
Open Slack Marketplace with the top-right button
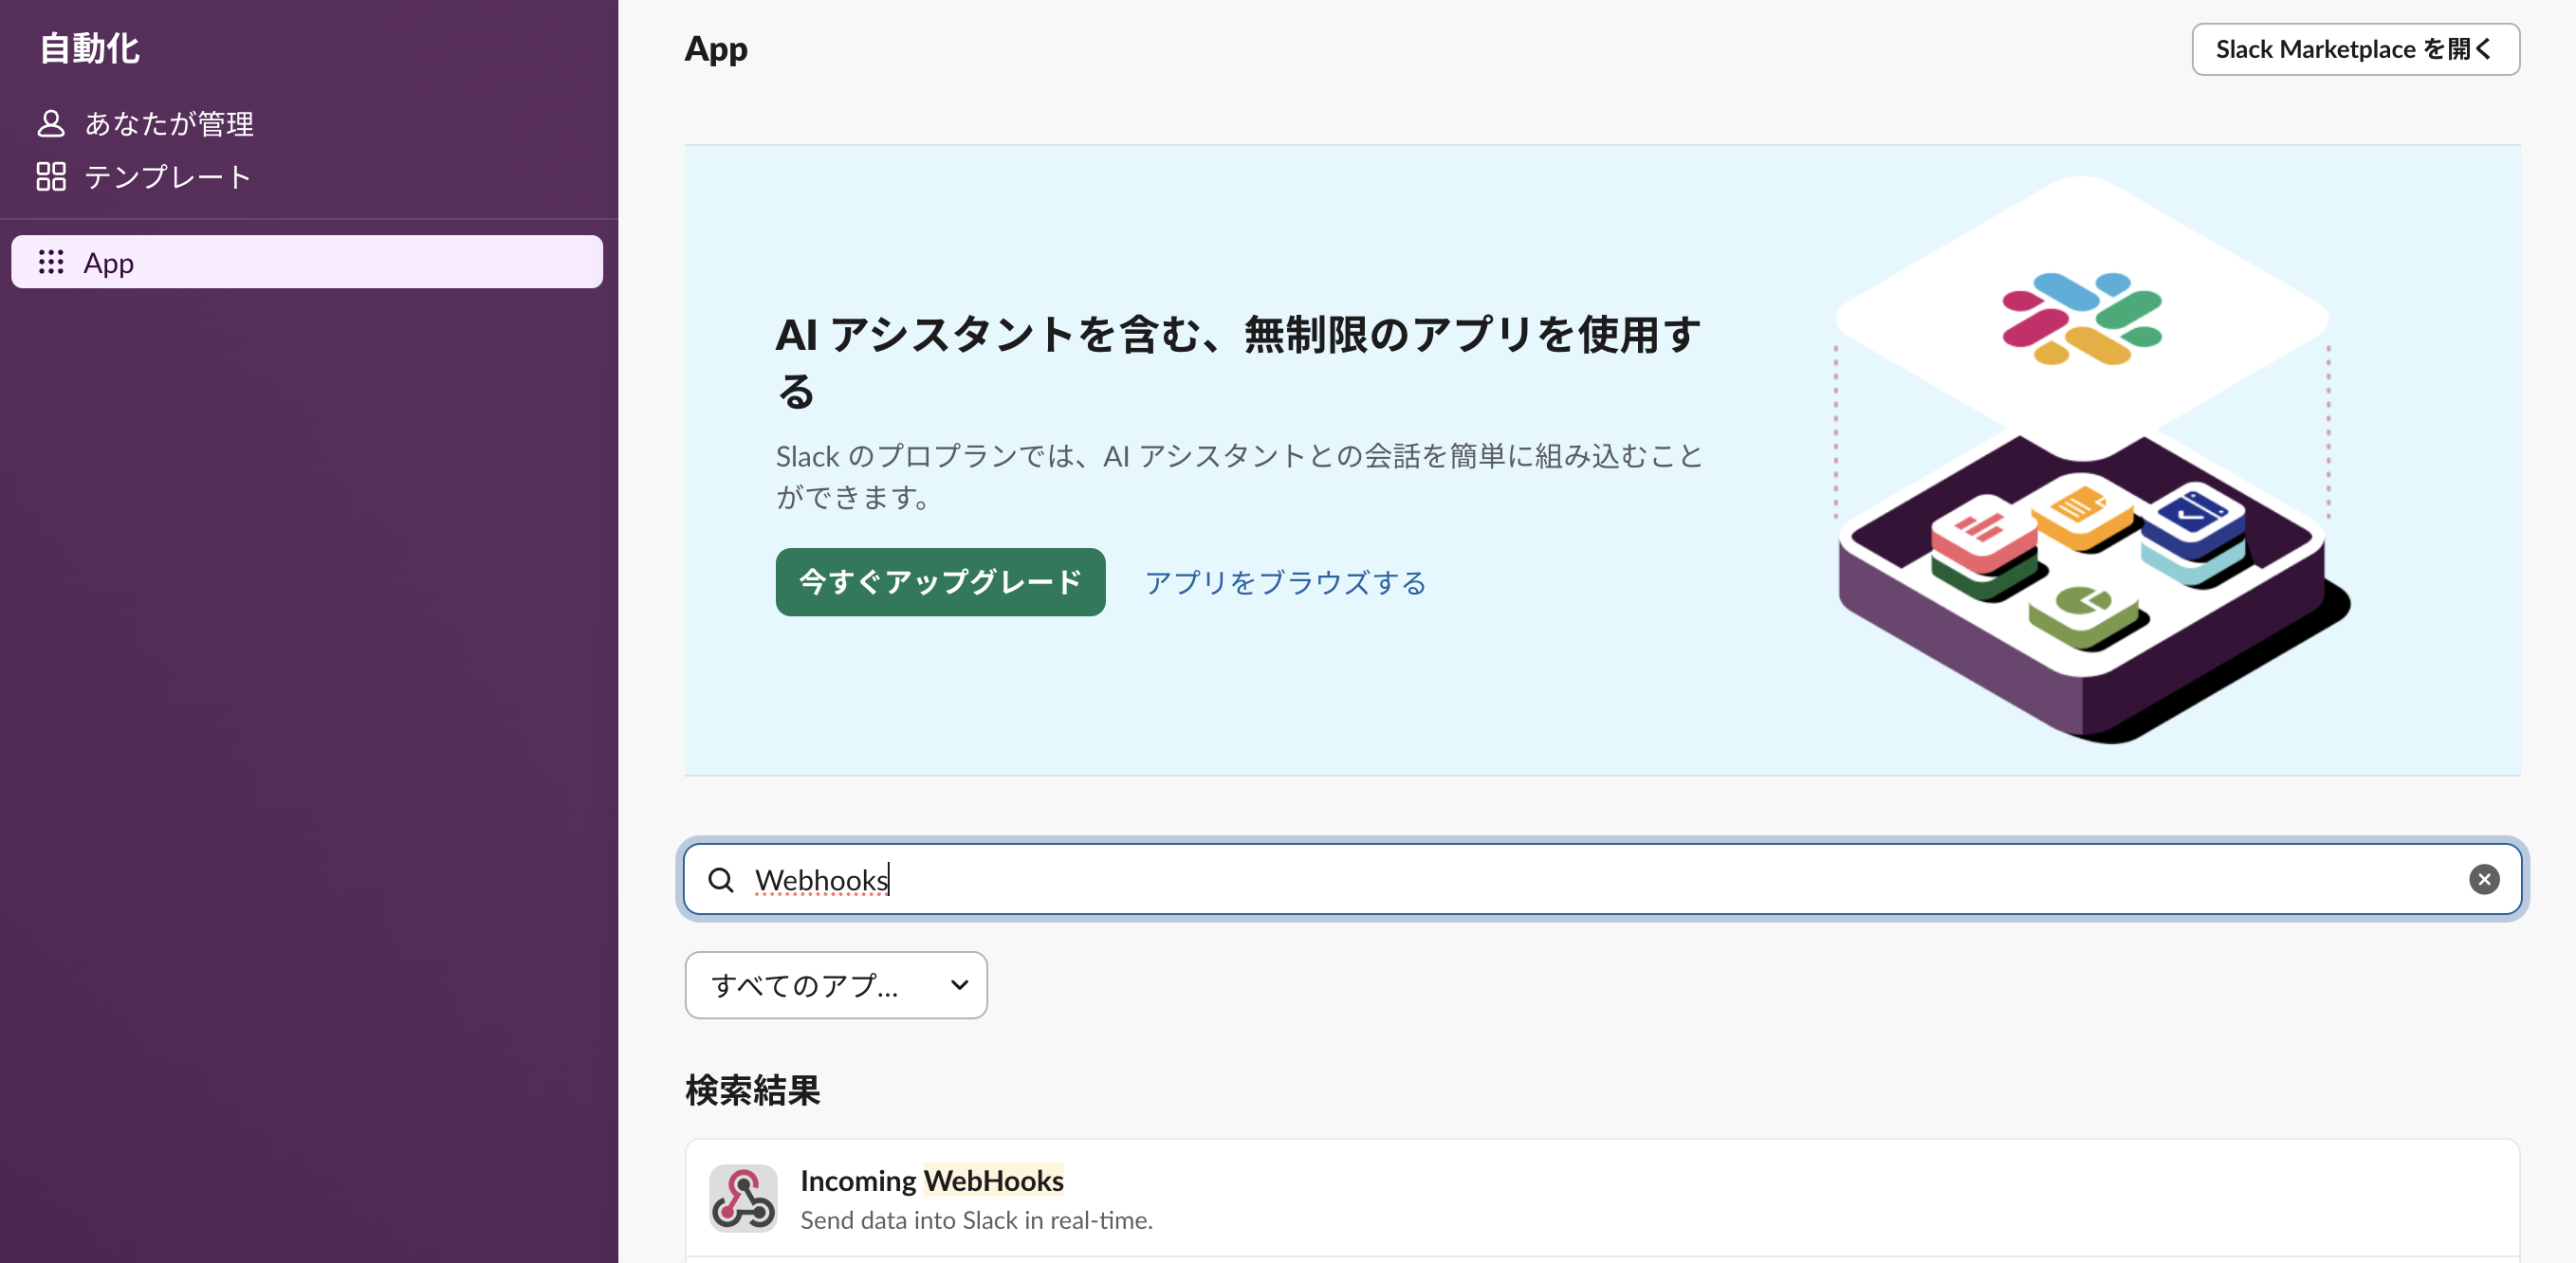click(2356, 48)
